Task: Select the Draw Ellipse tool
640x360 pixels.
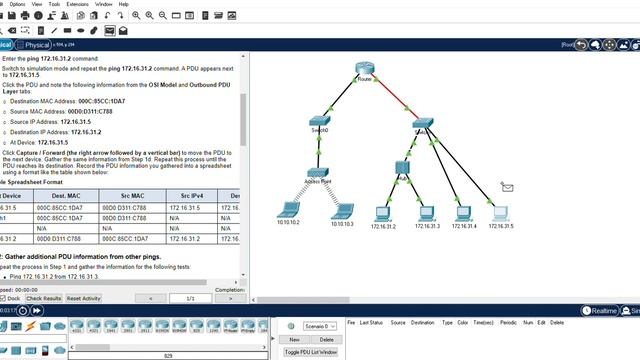Action: [x=81, y=31]
